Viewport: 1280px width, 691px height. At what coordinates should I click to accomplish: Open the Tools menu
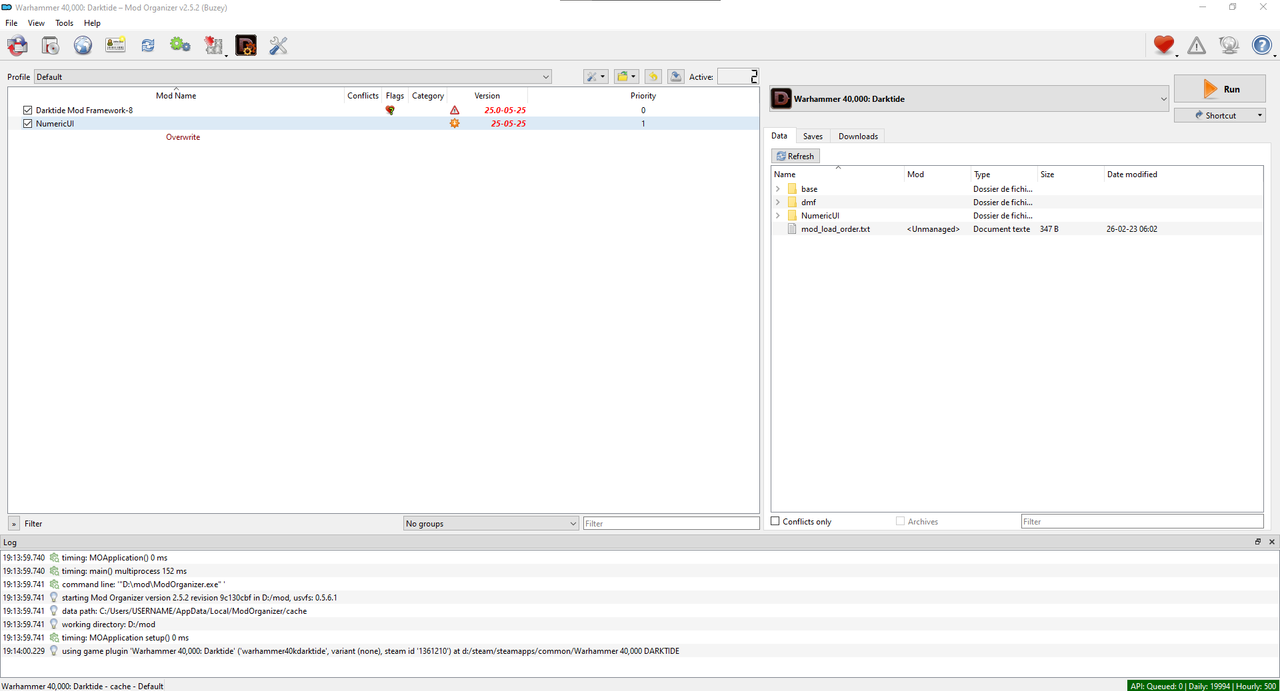click(x=64, y=23)
